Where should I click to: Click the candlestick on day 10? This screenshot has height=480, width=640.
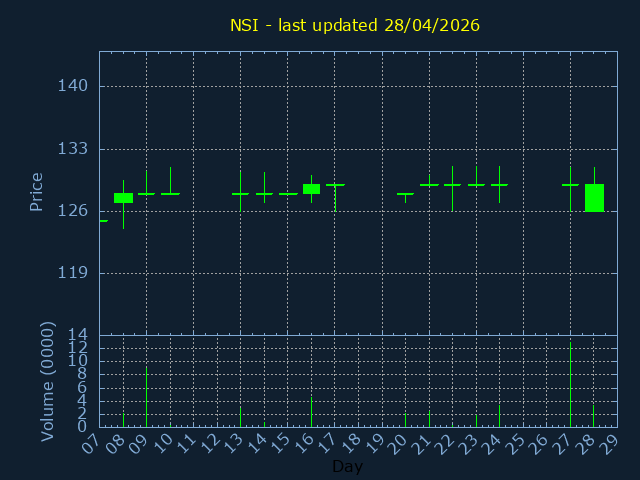(170, 193)
